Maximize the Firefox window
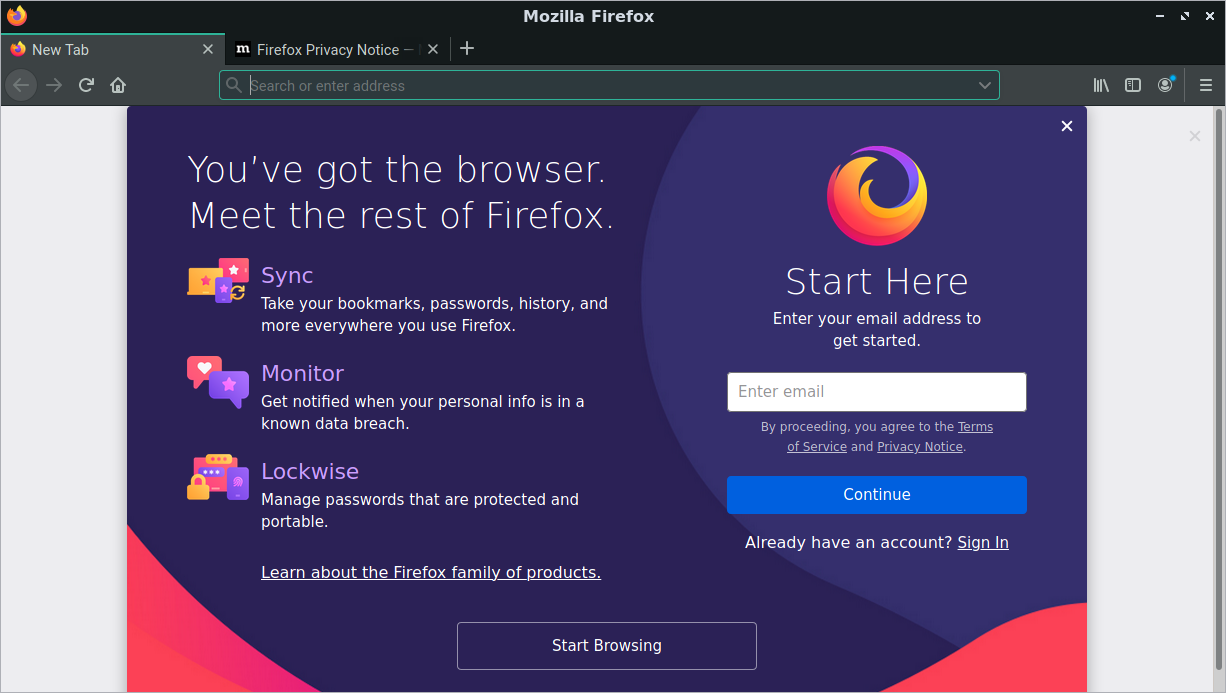The image size is (1226, 693). [1185, 16]
